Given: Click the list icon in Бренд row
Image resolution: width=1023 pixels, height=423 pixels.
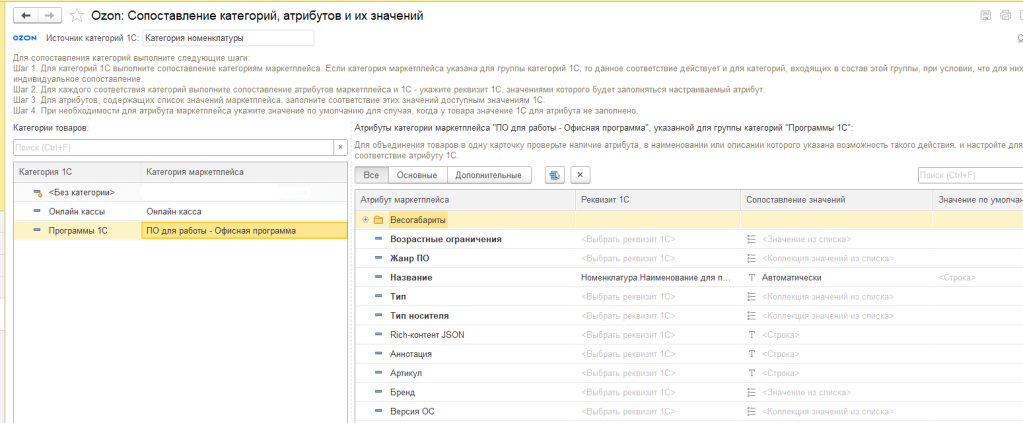Looking at the screenshot, I should coord(751,392).
